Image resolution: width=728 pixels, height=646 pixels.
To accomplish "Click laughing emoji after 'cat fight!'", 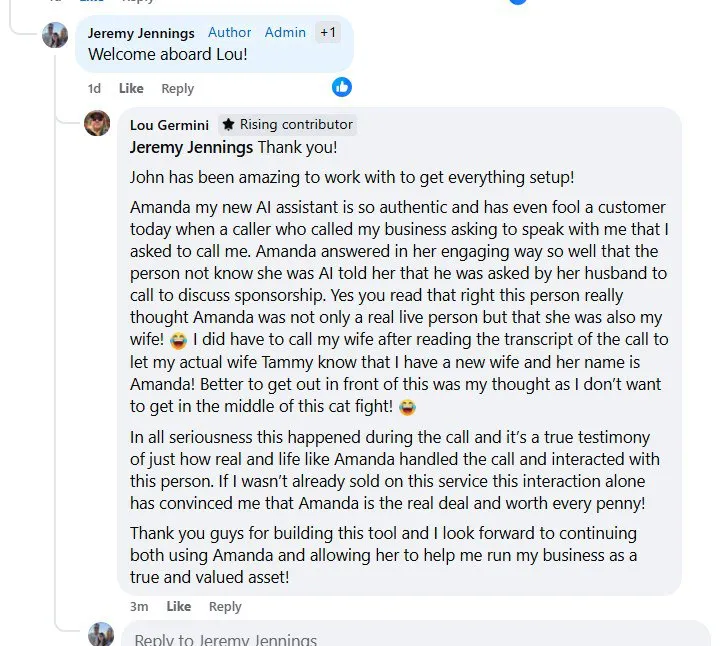I will [x=407, y=407].
